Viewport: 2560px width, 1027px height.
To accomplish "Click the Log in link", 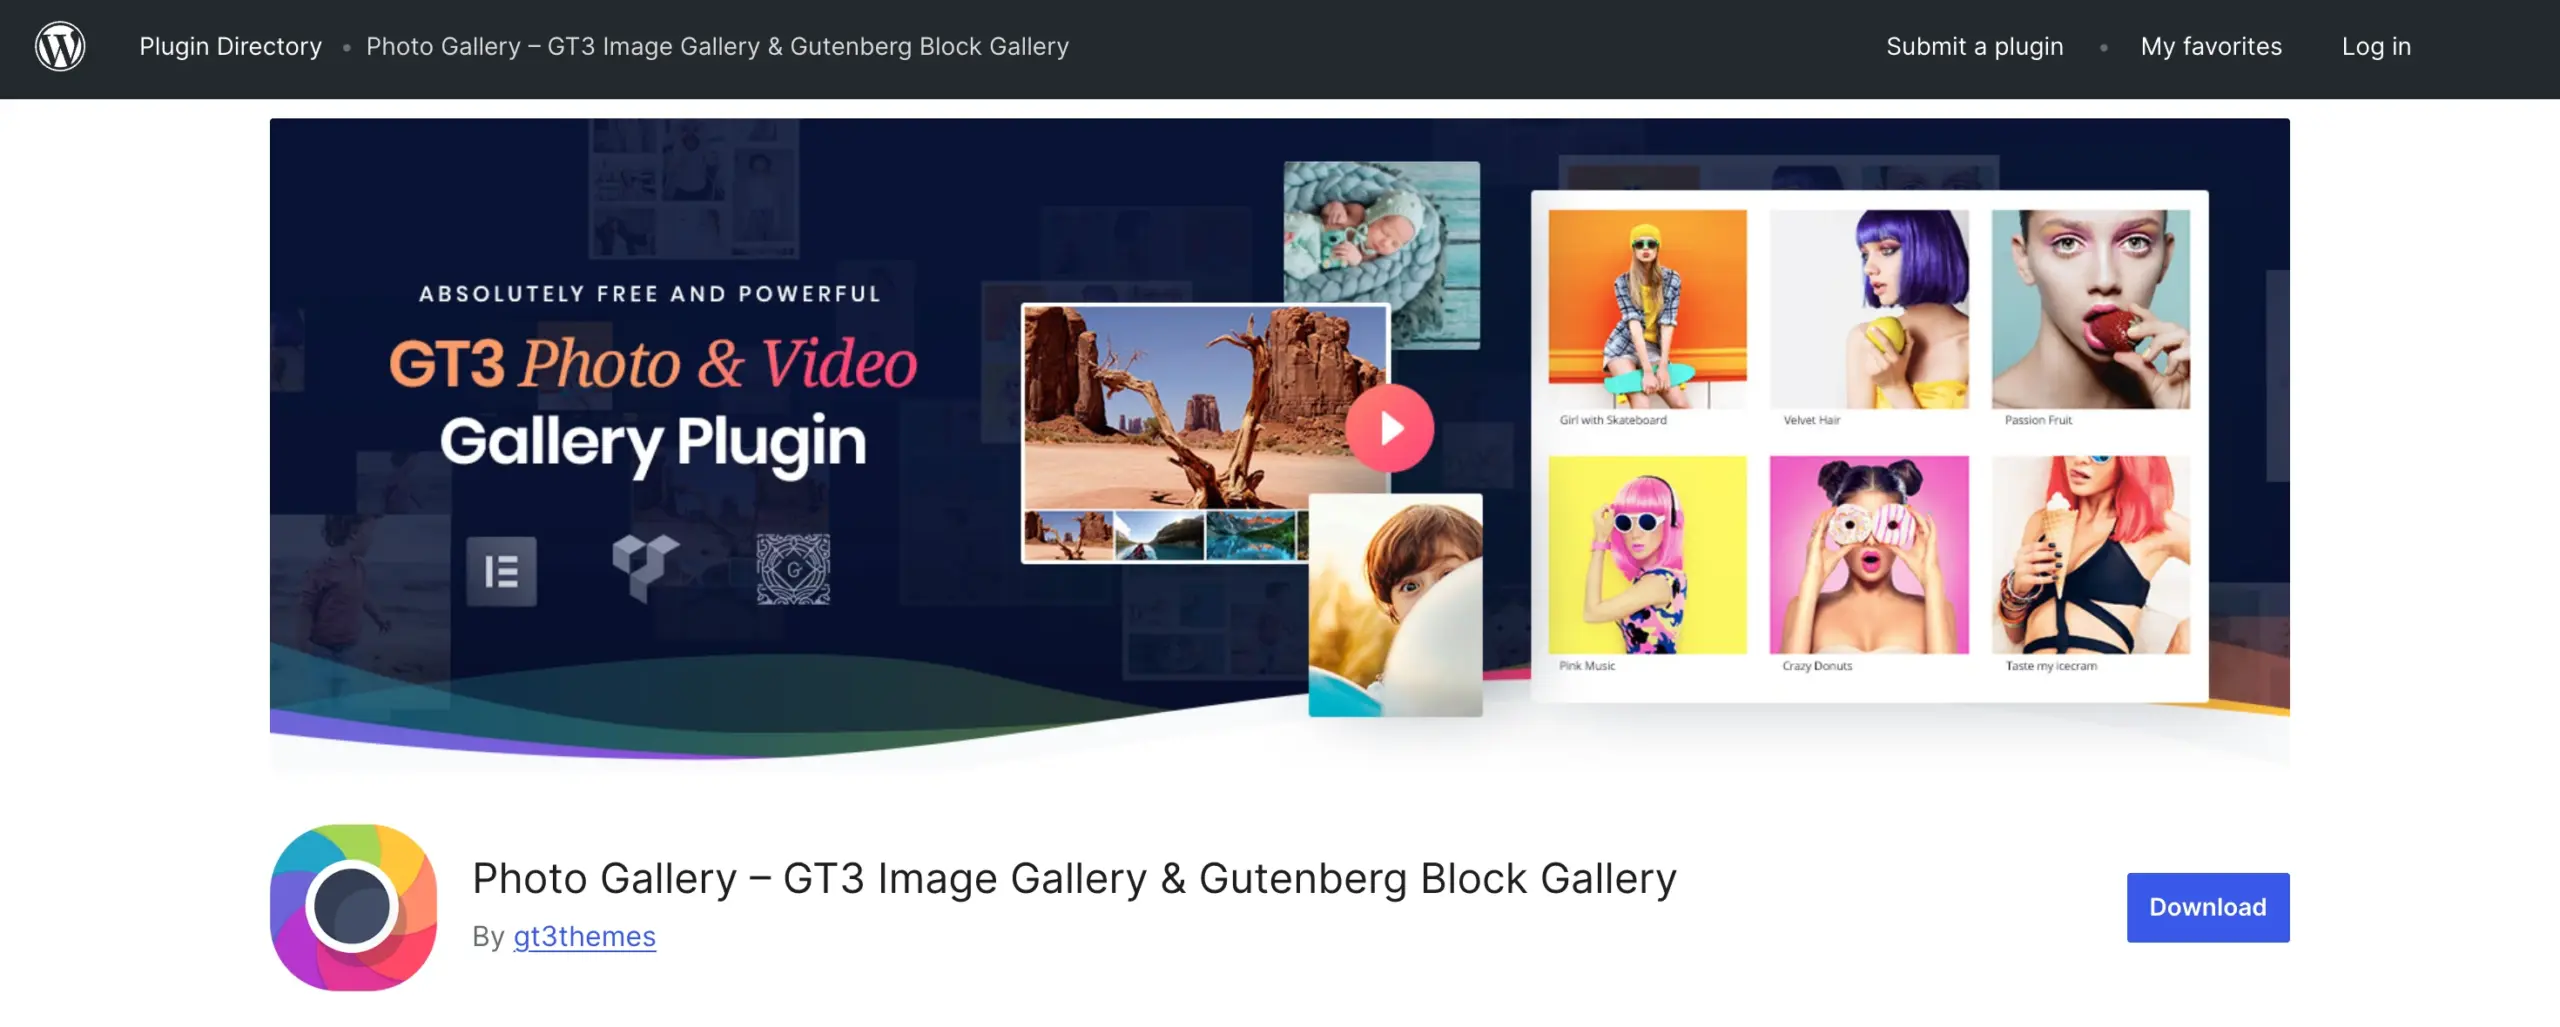I will pos(2376,47).
